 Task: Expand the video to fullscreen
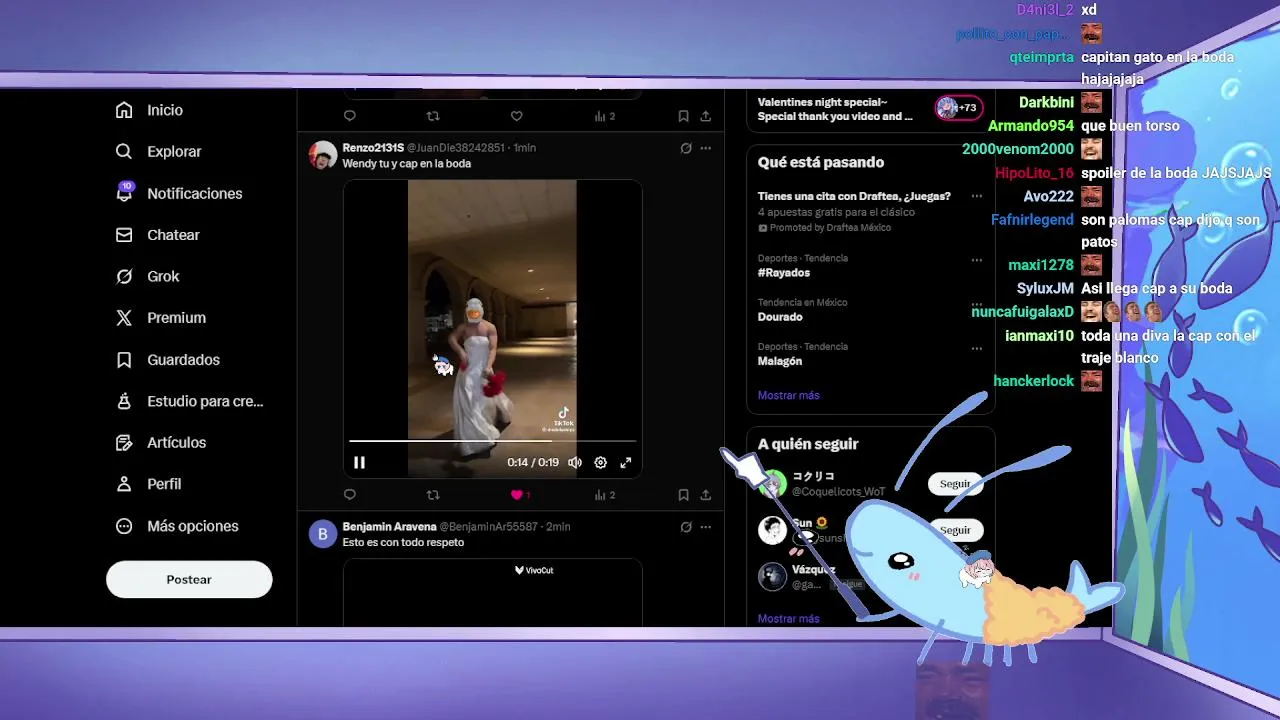(x=626, y=462)
